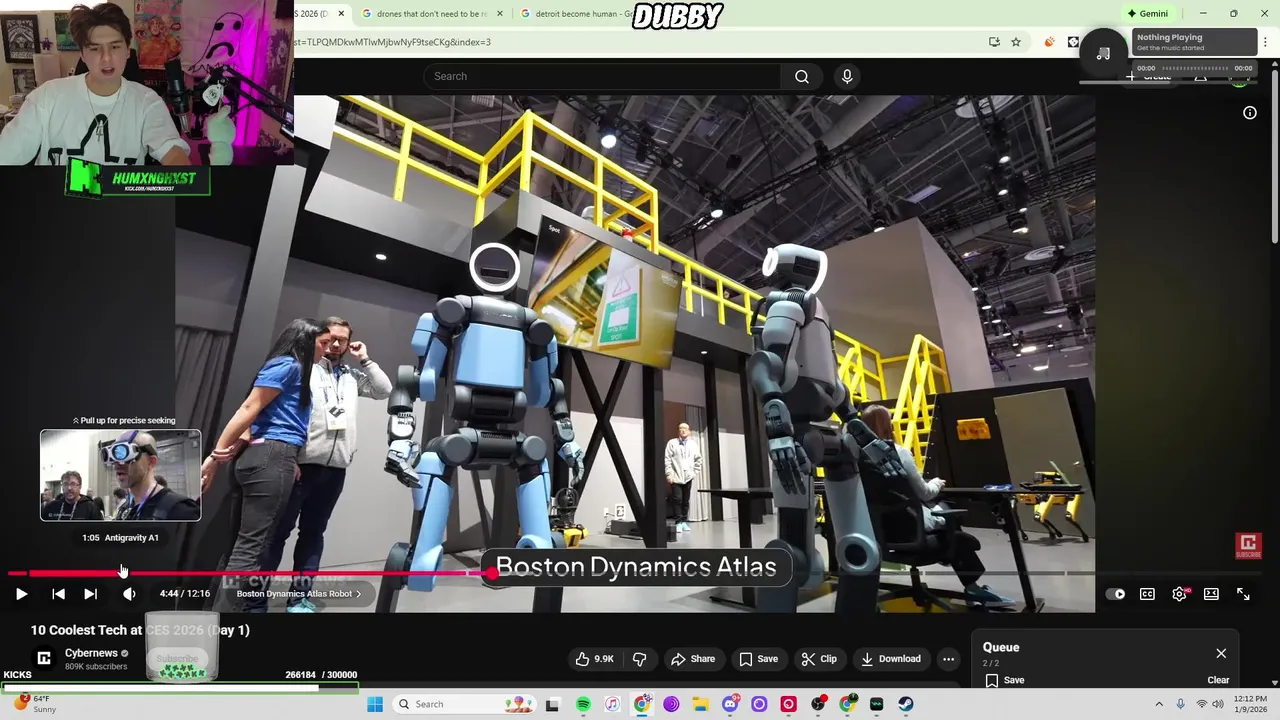1280x720 pixels.
Task: Click the Antigravity A1 seek preview thumbnail
Action: coord(120,475)
